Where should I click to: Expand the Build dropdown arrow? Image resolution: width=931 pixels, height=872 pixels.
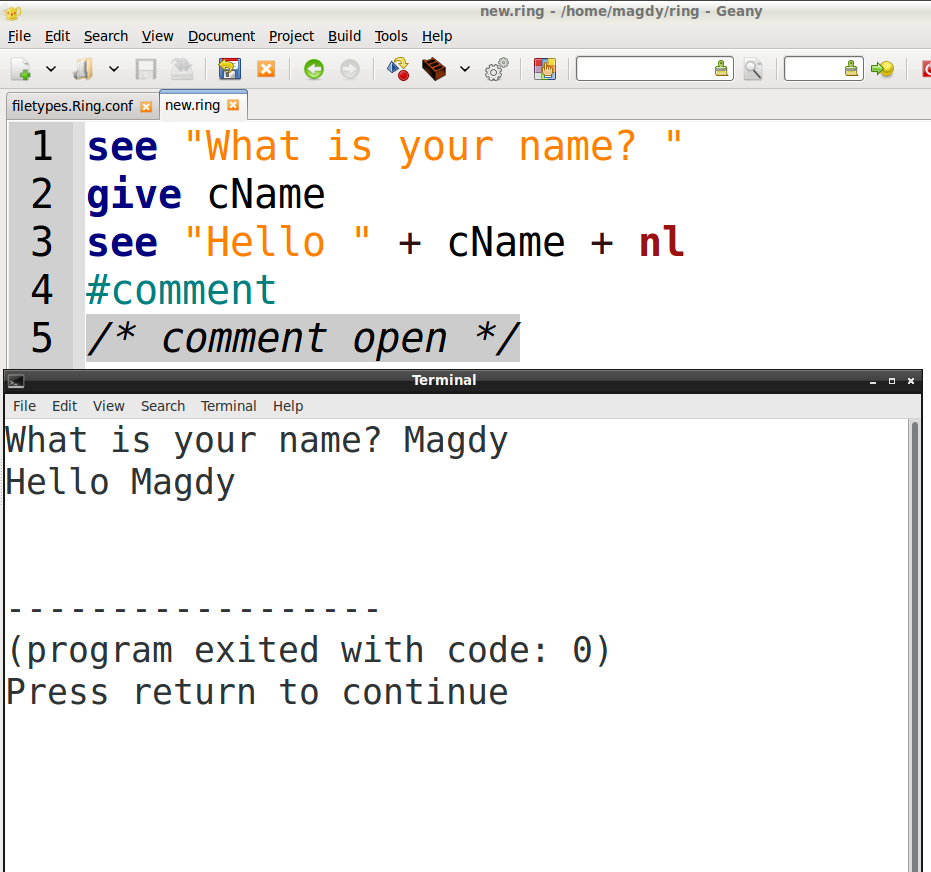[x=464, y=68]
